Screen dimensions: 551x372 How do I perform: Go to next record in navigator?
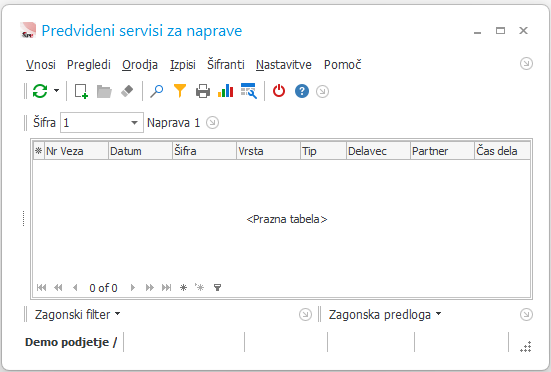click(133, 288)
